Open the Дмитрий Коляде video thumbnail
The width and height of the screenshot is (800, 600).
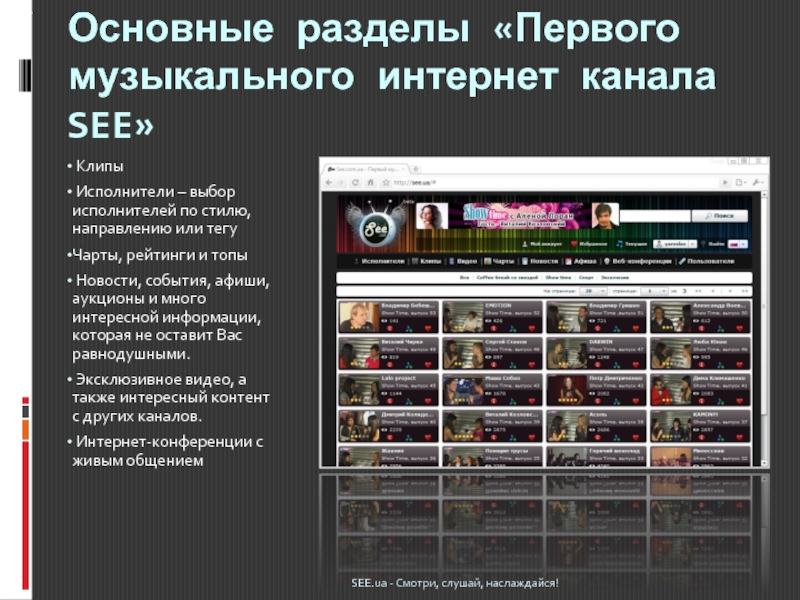click(x=359, y=426)
